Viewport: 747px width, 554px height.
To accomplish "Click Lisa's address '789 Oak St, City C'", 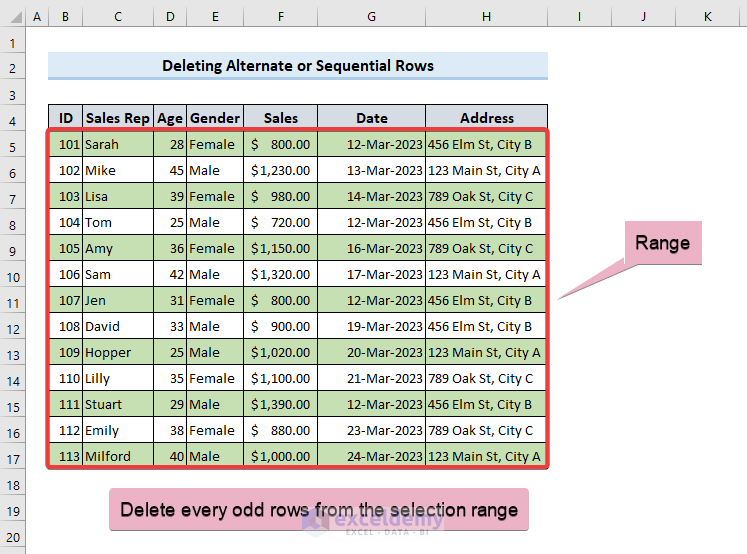I will 486,196.
